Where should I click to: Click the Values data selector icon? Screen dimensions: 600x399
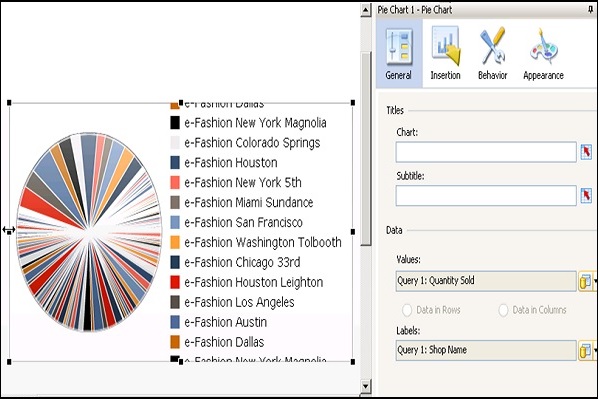pyautogui.click(x=585, y=282)
